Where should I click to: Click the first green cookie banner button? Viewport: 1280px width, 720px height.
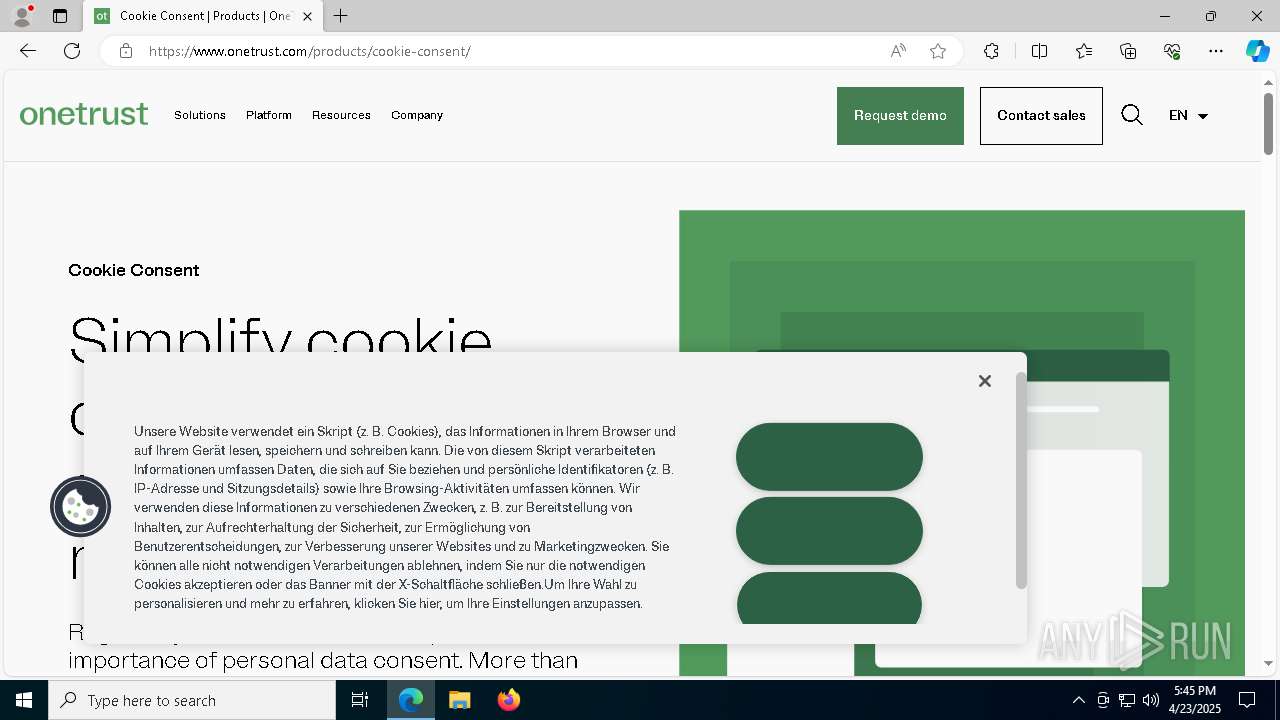pos(829,457)
